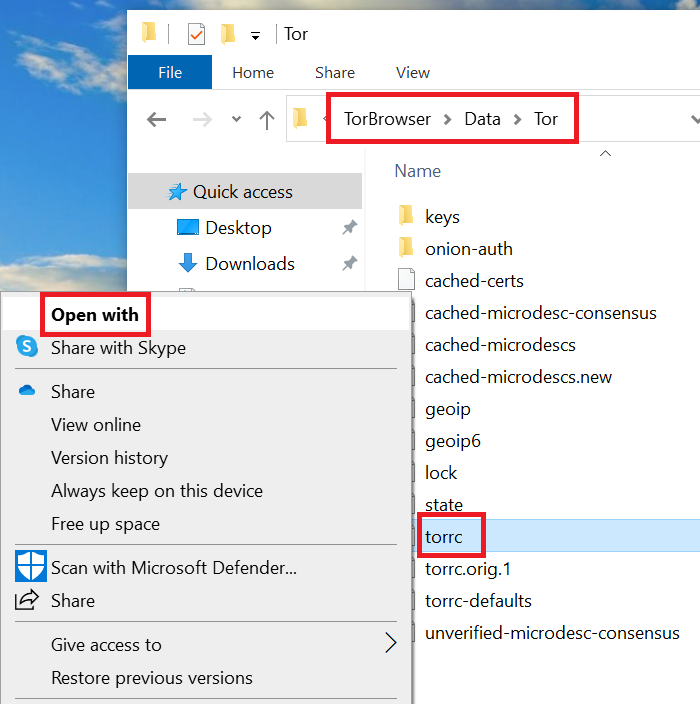Open Downloads in the navigation pane
Viewport: 700px width, 704px height.
pos(250,264)
